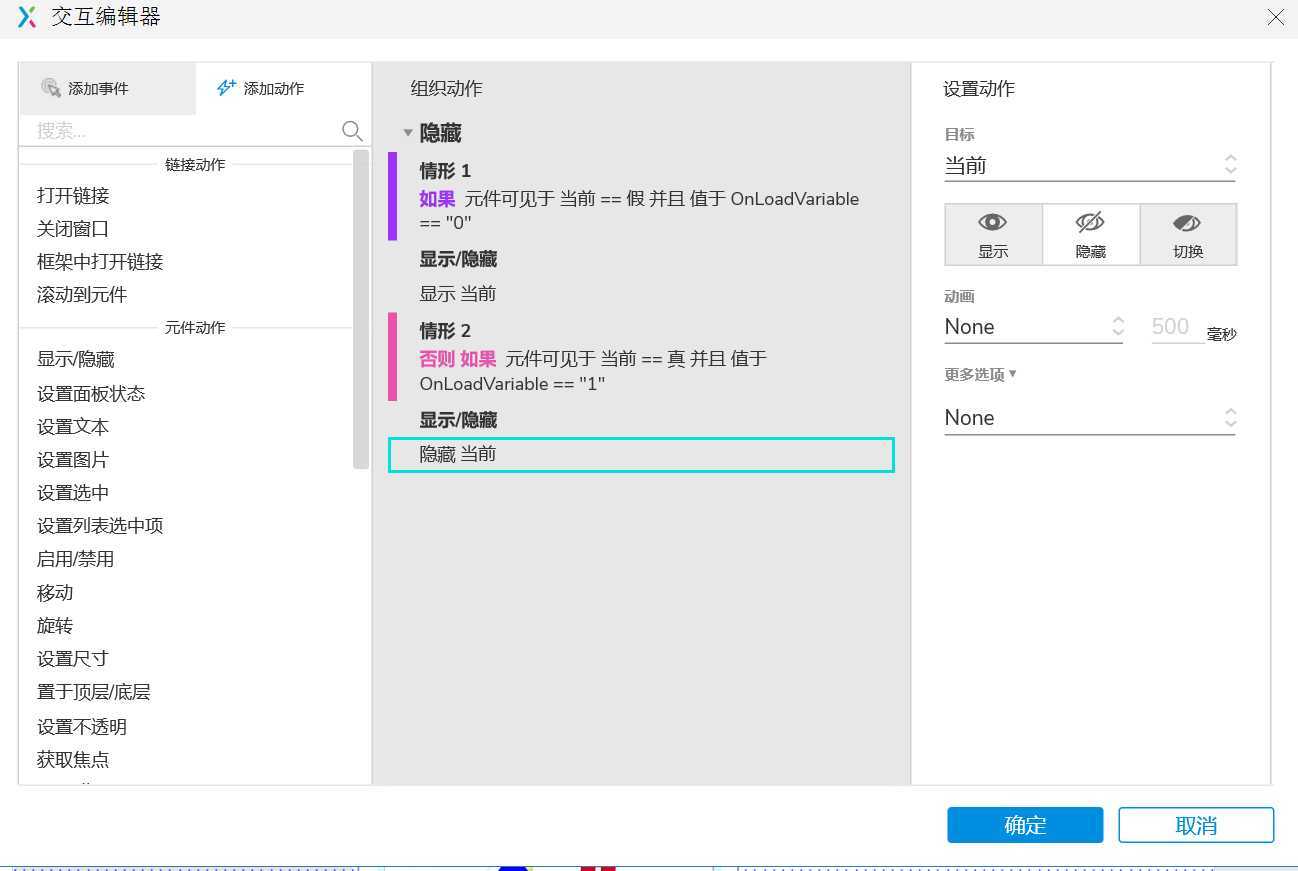Confirm with the 确定 button
Viewport: 1298px width, 871px height.
(x=1025, y=825)
